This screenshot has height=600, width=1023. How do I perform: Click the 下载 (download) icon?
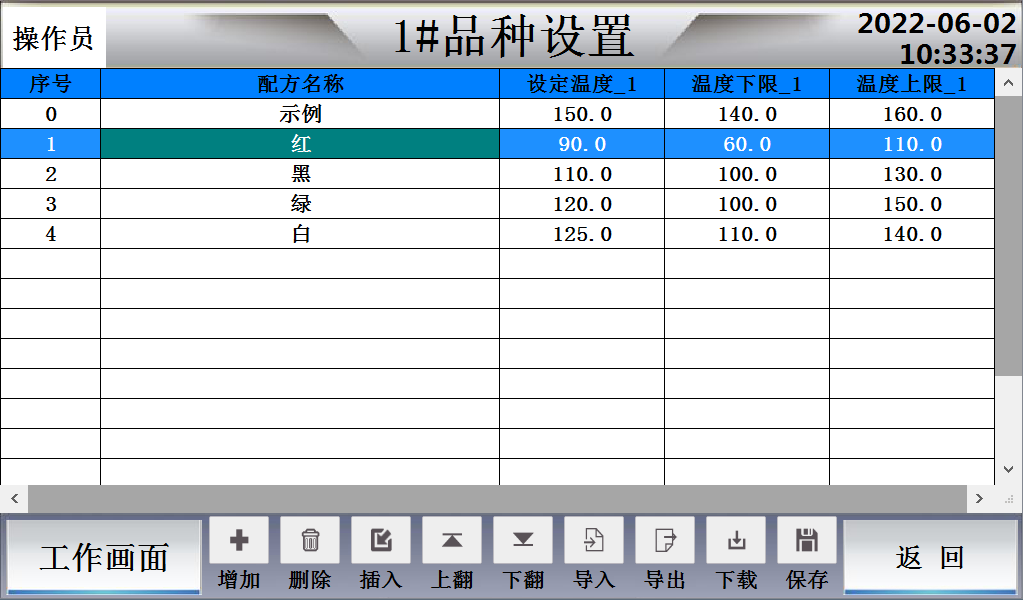[x=735, y=541]
